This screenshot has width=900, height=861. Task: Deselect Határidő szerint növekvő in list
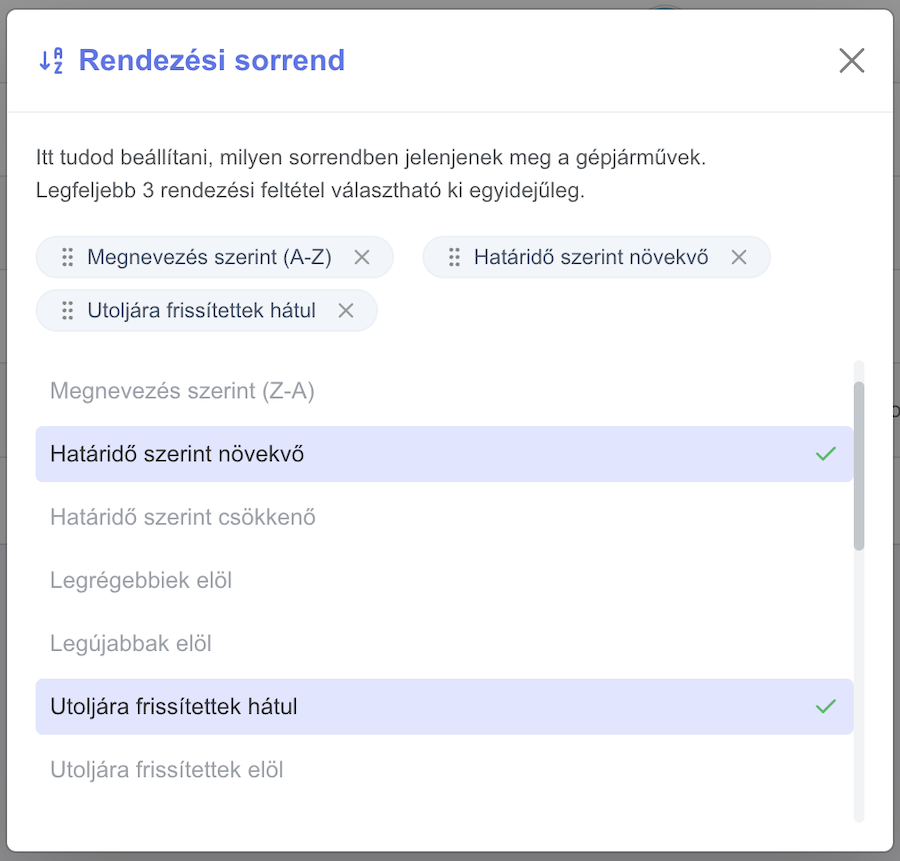[x=444, y=454]
